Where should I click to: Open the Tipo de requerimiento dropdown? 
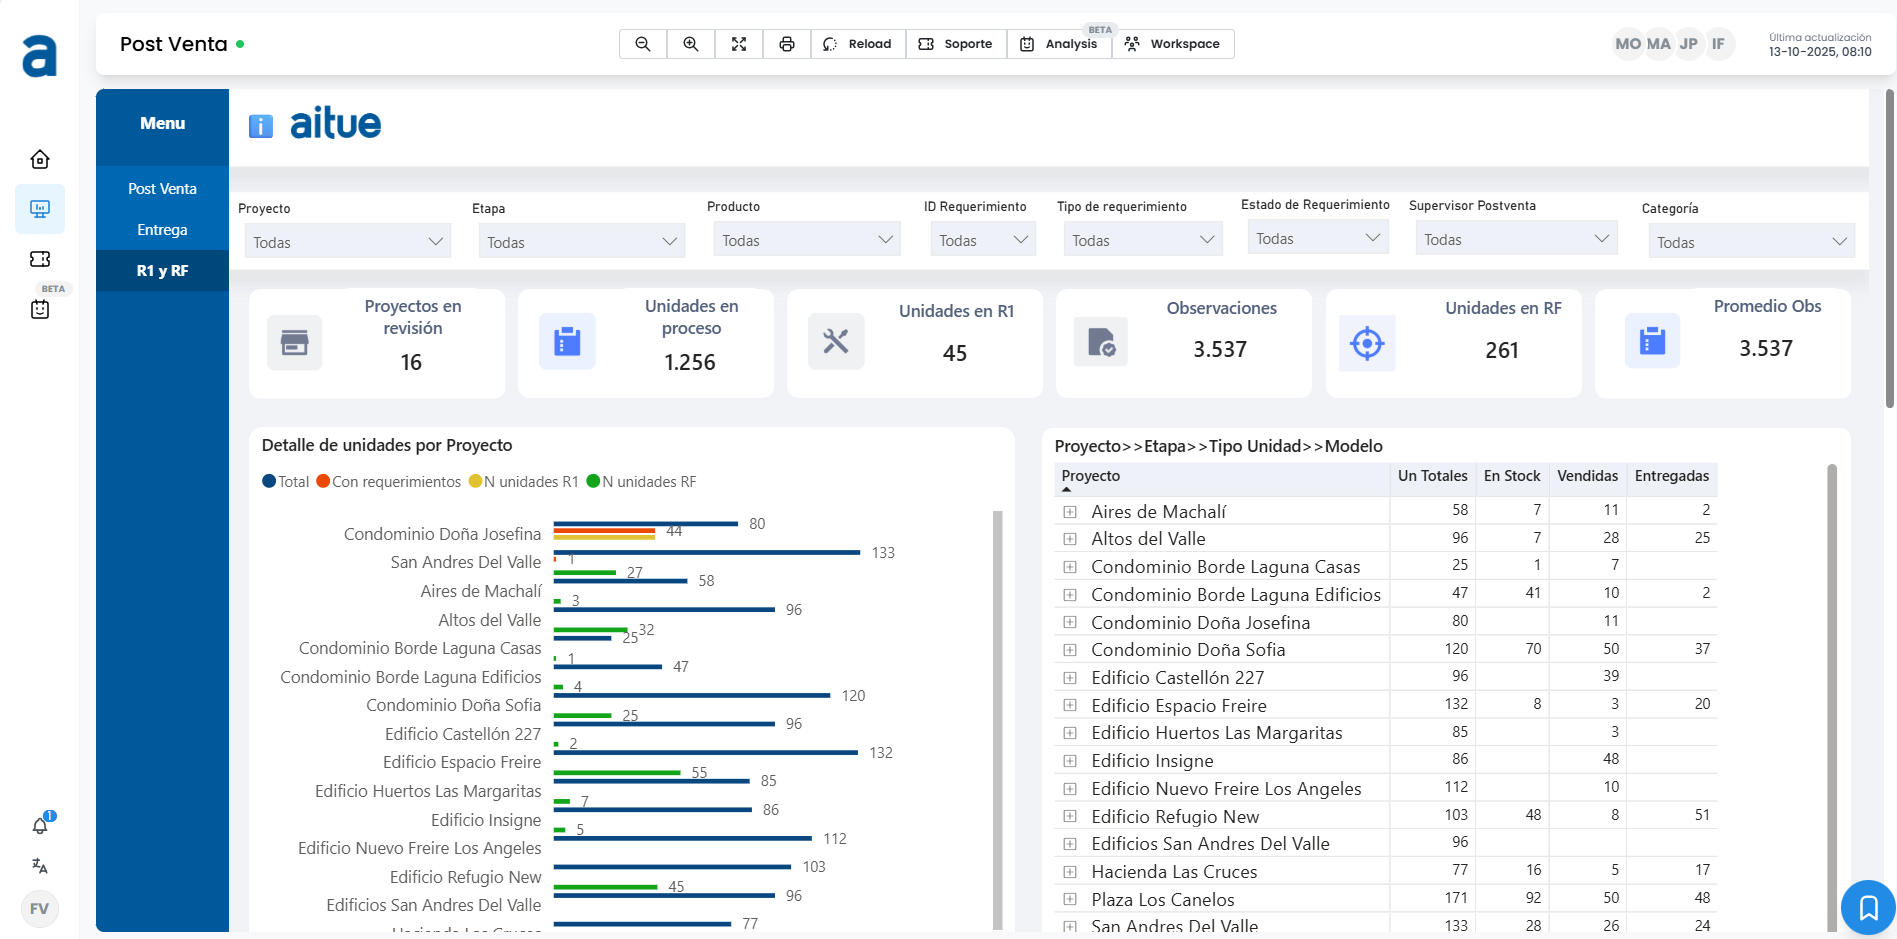pos(1142,241)
